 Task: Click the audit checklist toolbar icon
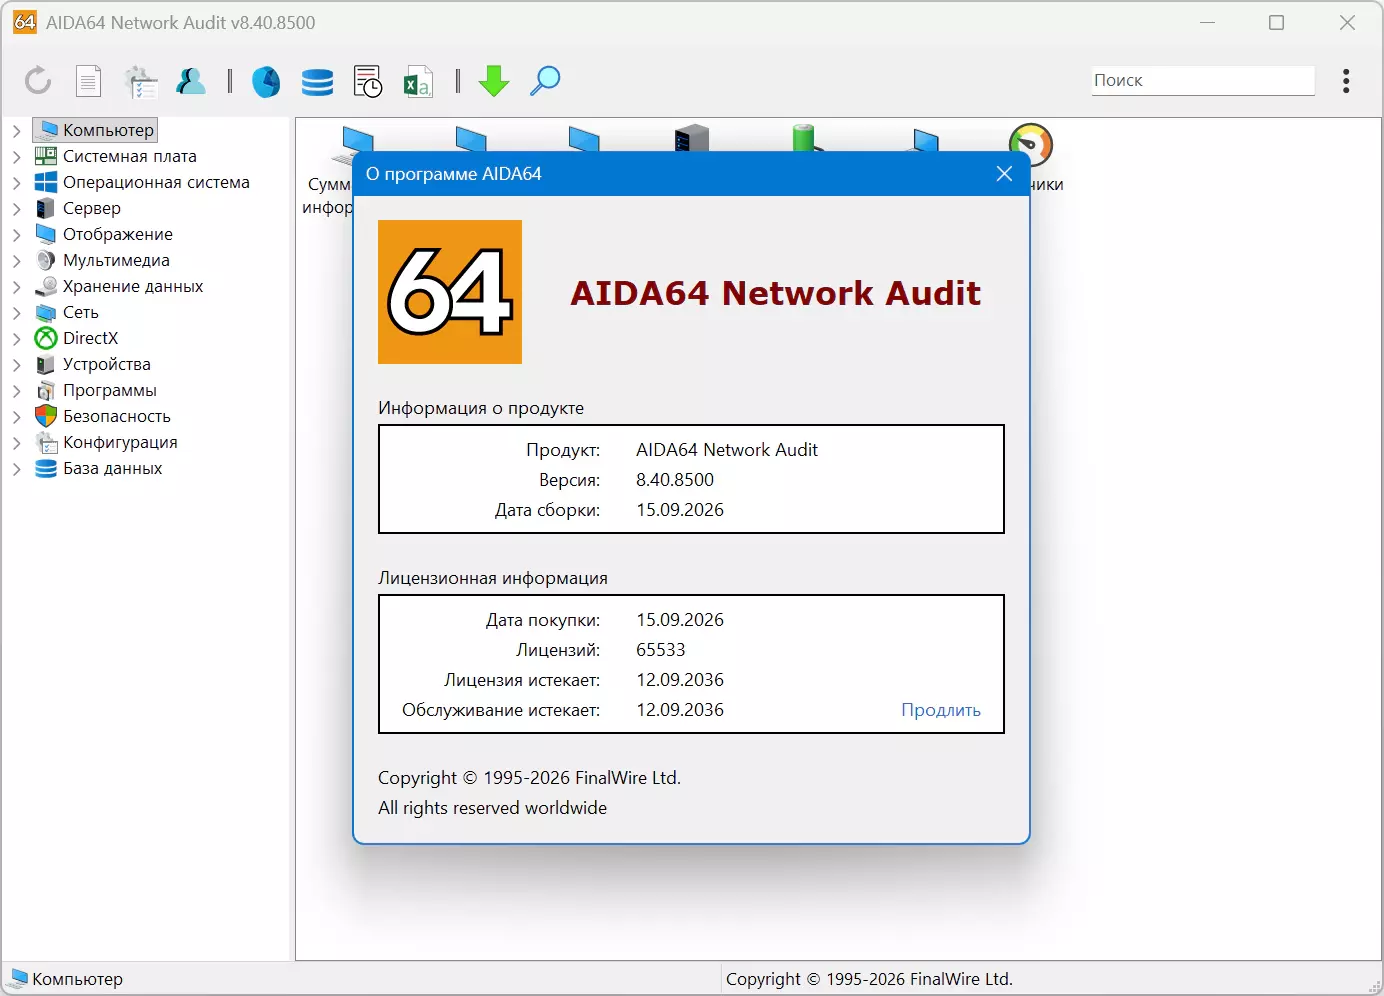click(x=141, y=81)
